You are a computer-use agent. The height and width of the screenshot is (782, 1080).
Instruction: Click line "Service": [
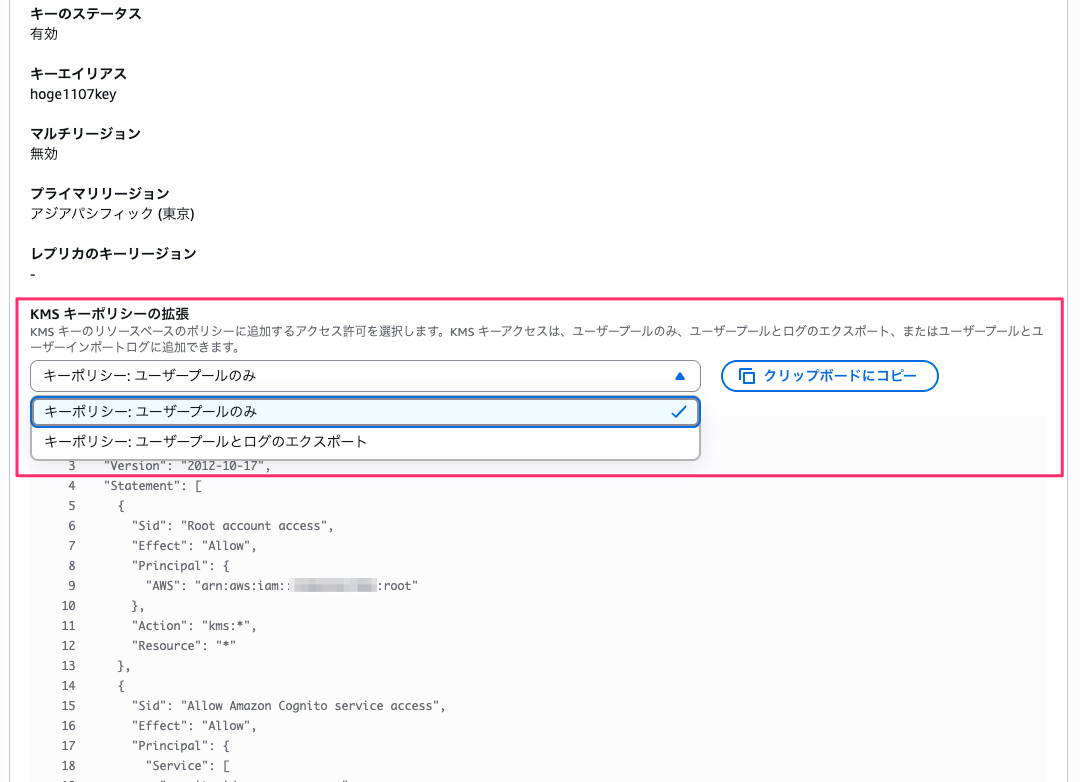click(187, 765)
